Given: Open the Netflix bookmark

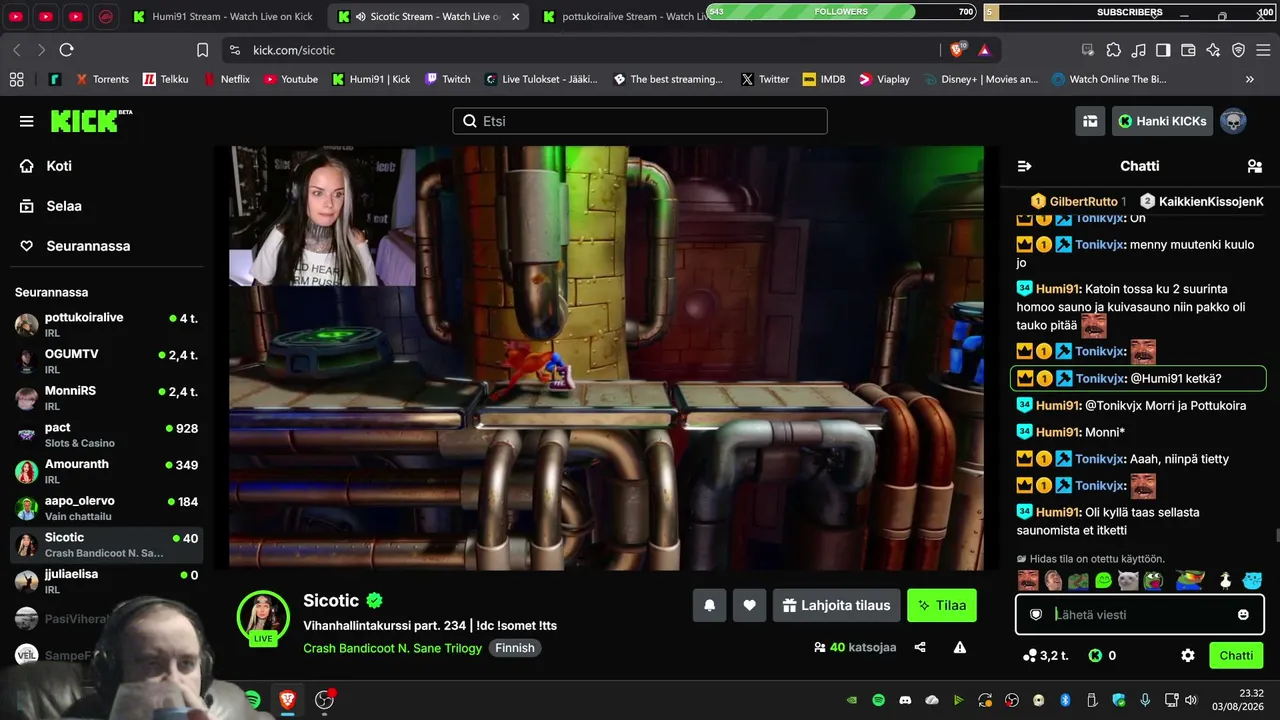Looking at the screenshot, I should pyautogui.click(x=226, y=79).
